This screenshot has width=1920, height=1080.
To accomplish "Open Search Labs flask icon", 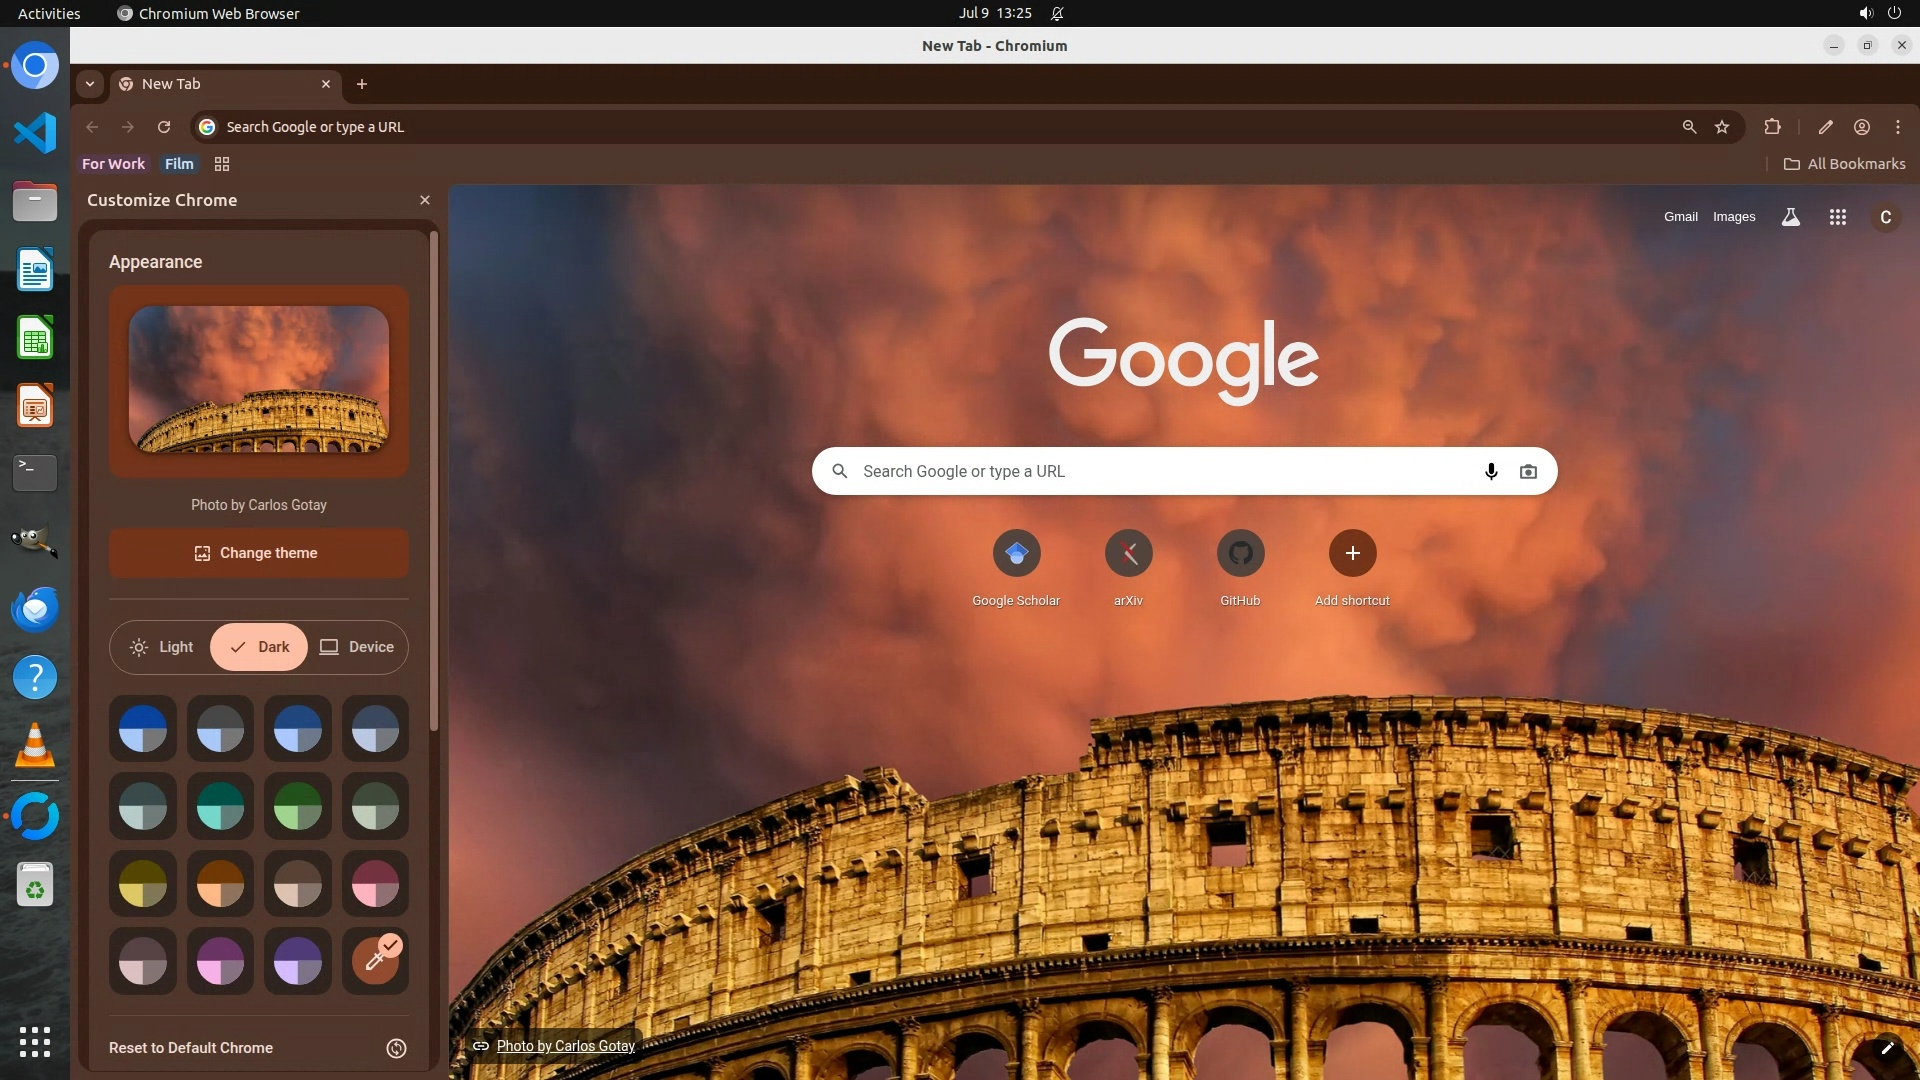I will pyautogui.click(x=1791, y=217).
